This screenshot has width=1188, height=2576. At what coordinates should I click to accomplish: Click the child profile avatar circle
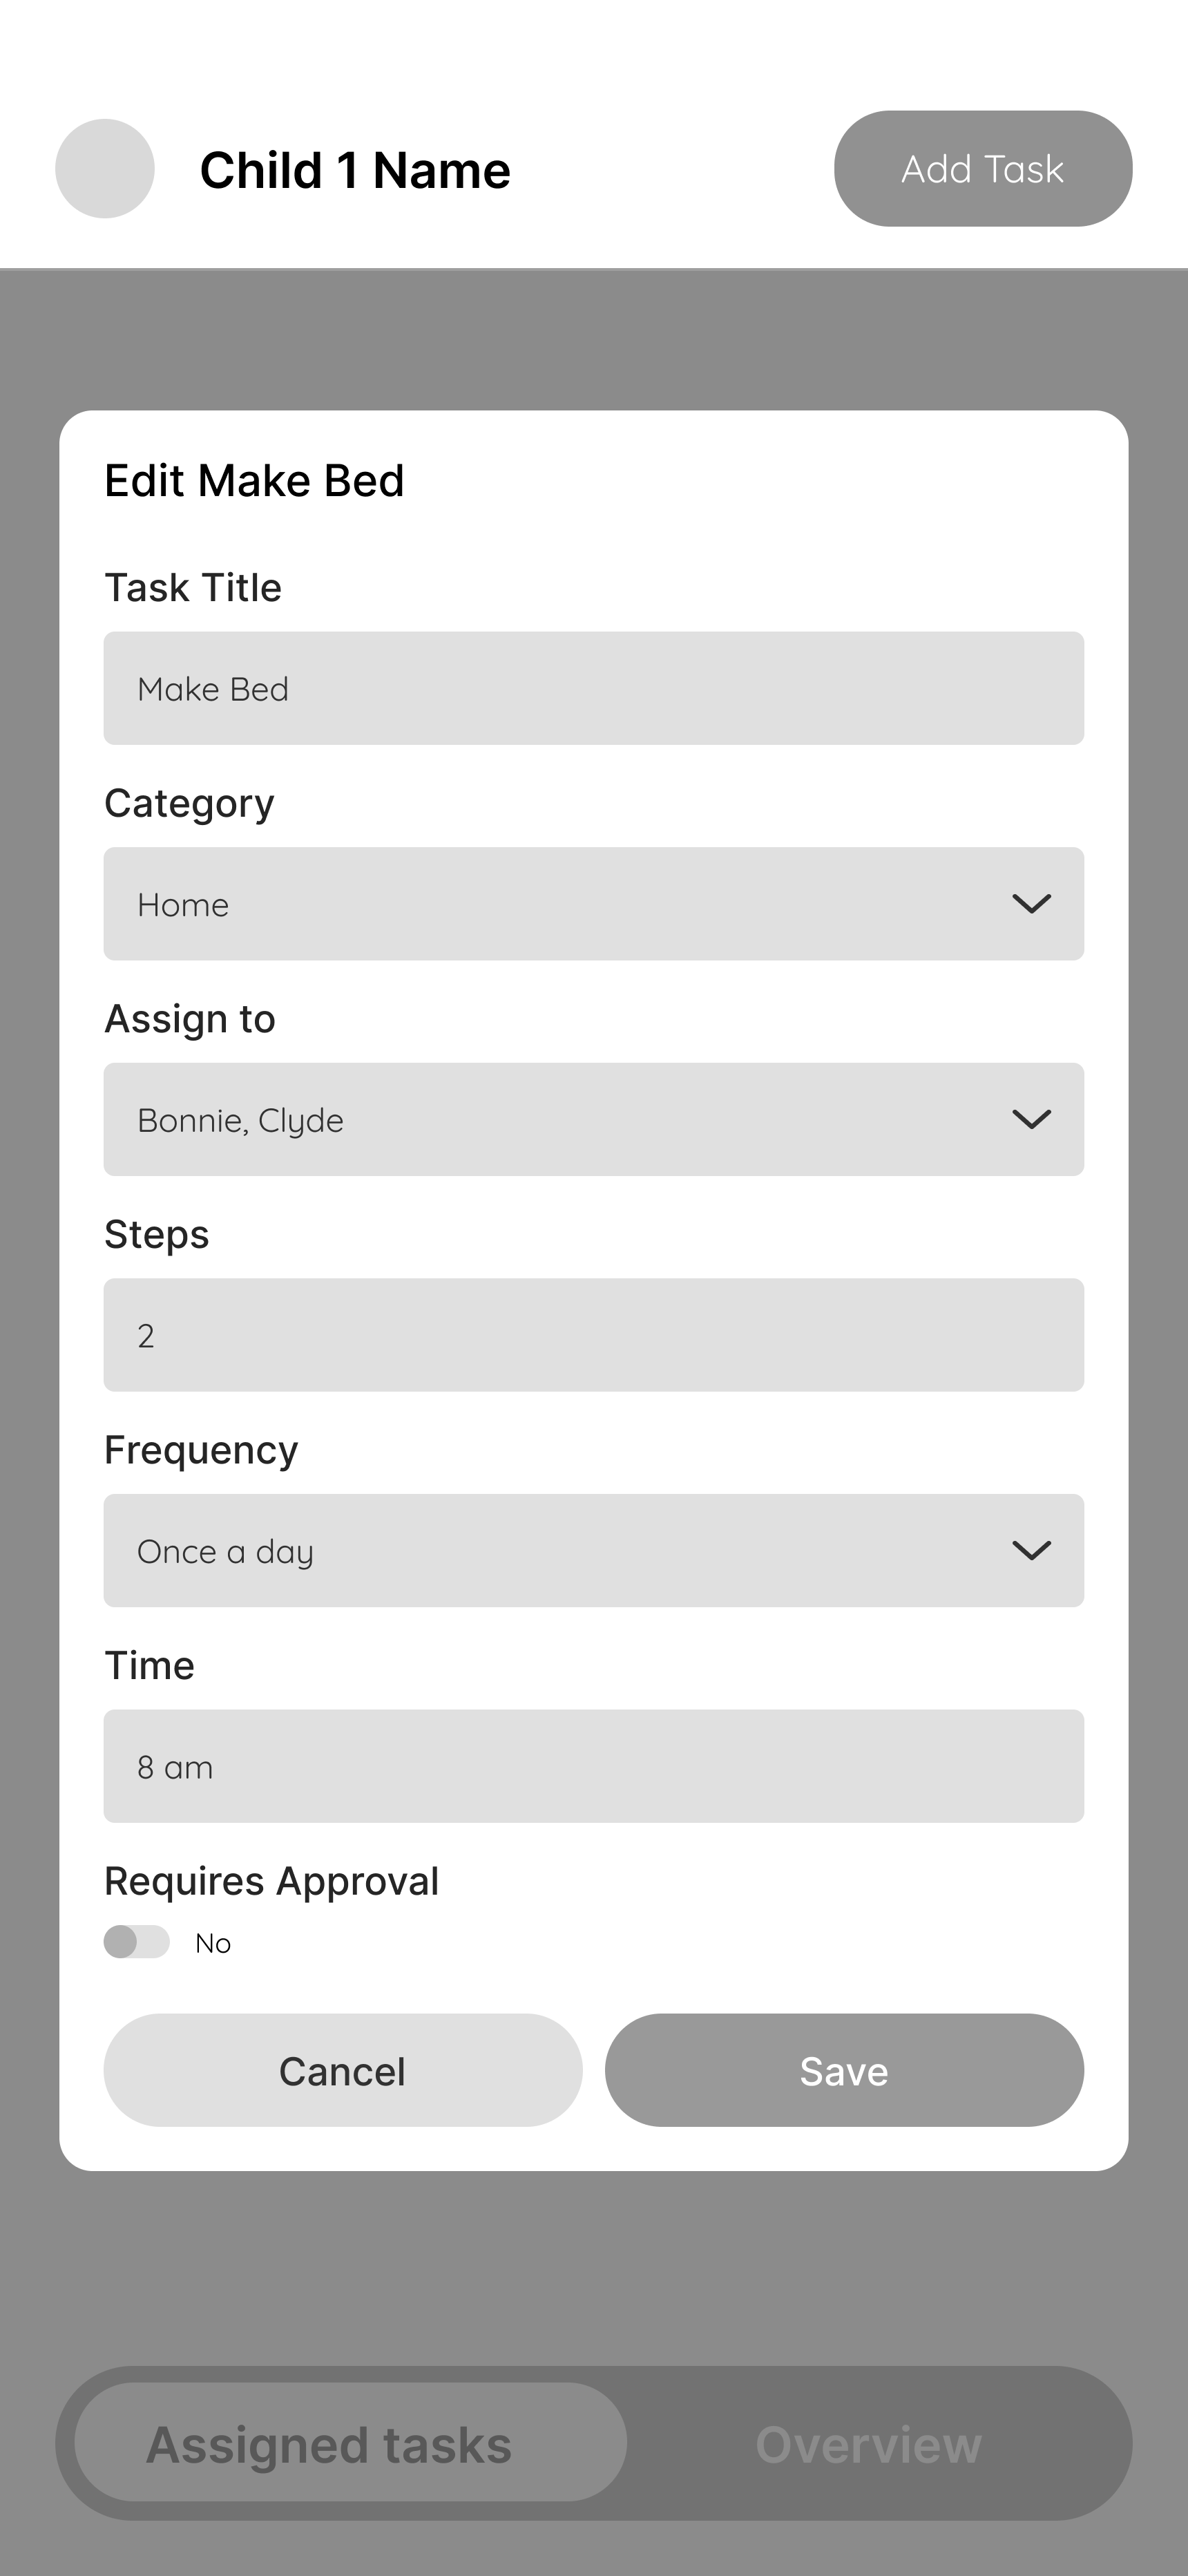pos(105,169)
